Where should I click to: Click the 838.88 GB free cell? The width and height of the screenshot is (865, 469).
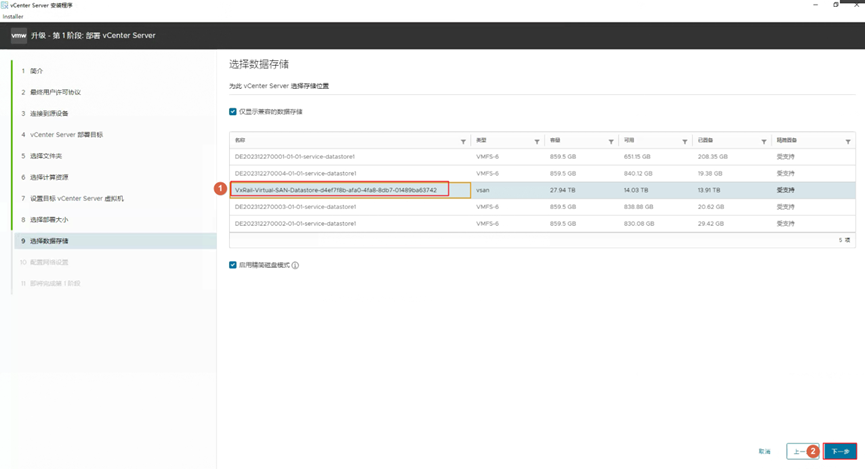click(x=638, y=207)
